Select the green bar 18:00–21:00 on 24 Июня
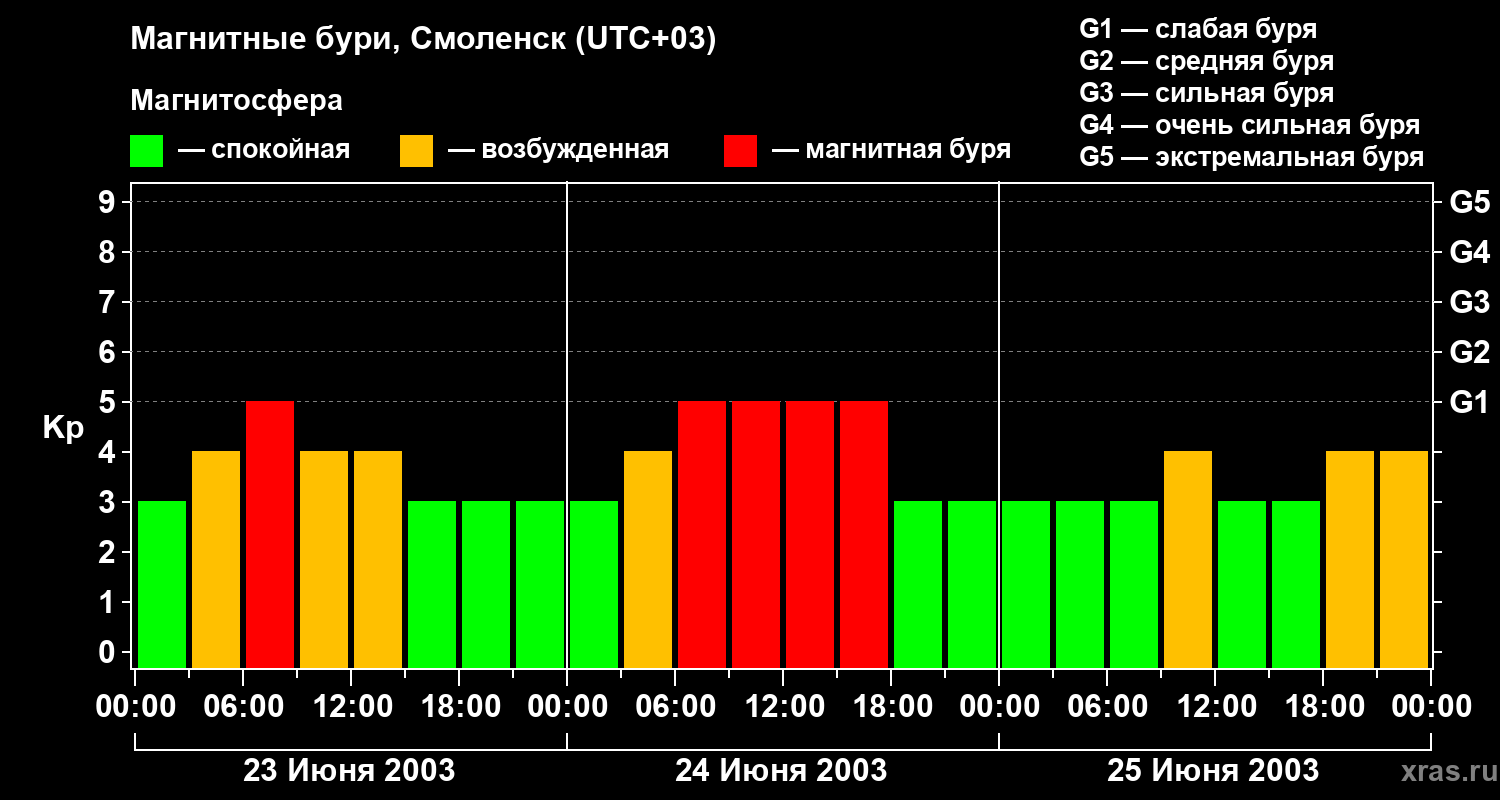This screenshot has width=1500, height=800. point(918,584)
